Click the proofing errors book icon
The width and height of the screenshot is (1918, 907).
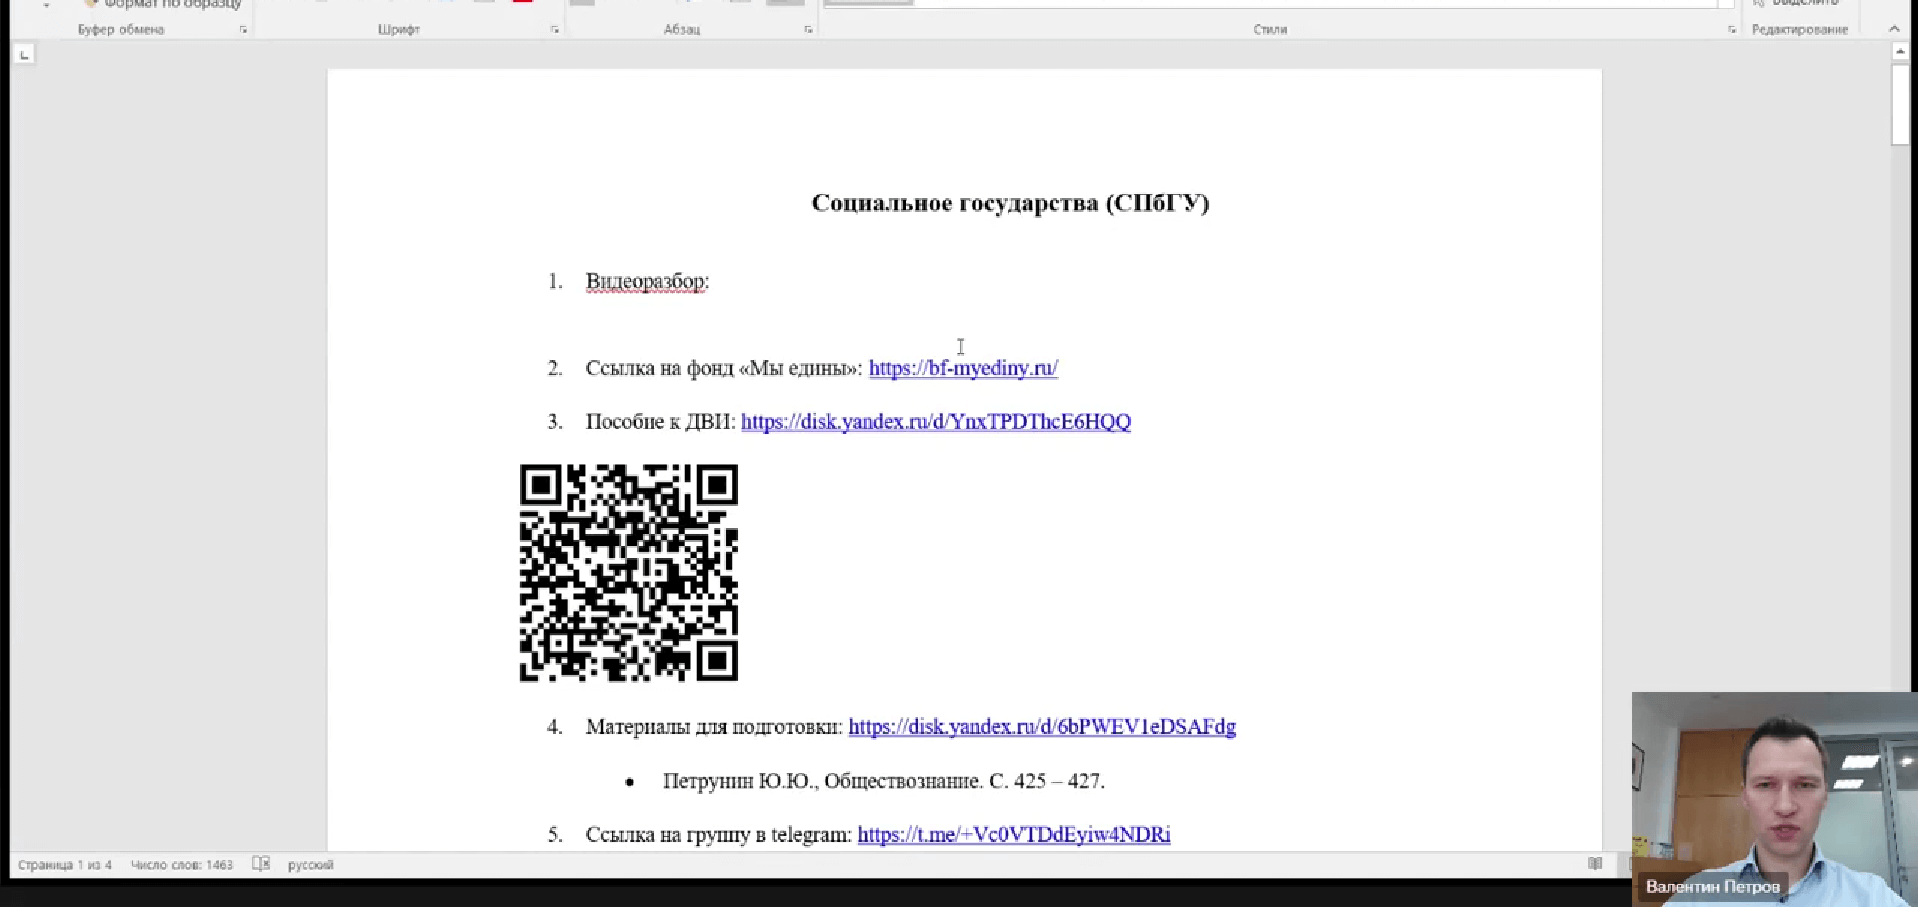[x=261, y=864]
